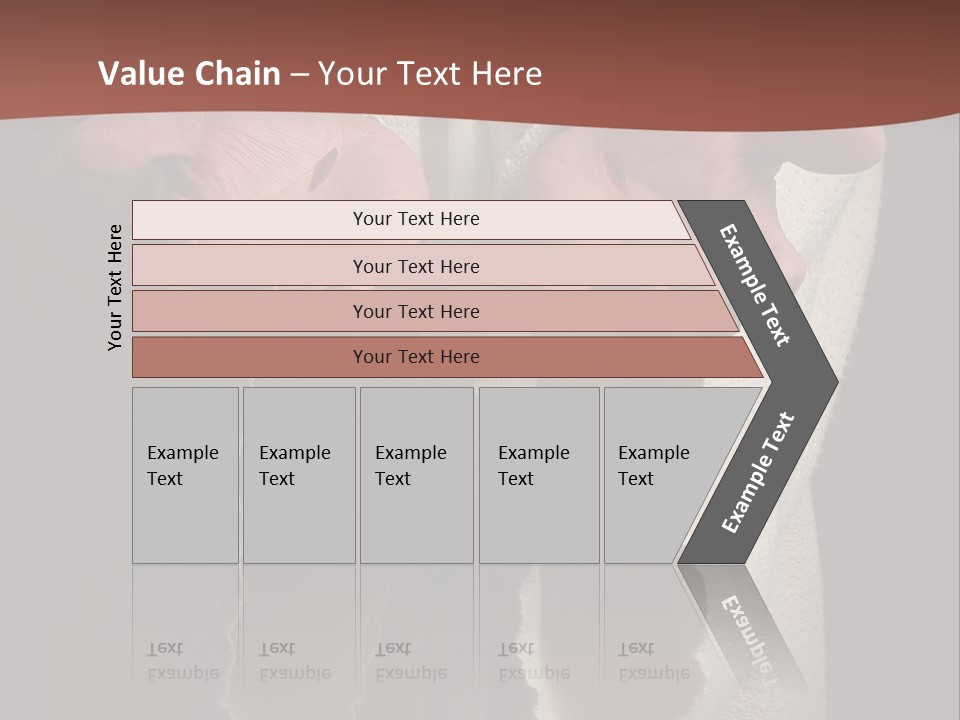Click the mirrored reflection under the first gray box

[x=185, y=640]
